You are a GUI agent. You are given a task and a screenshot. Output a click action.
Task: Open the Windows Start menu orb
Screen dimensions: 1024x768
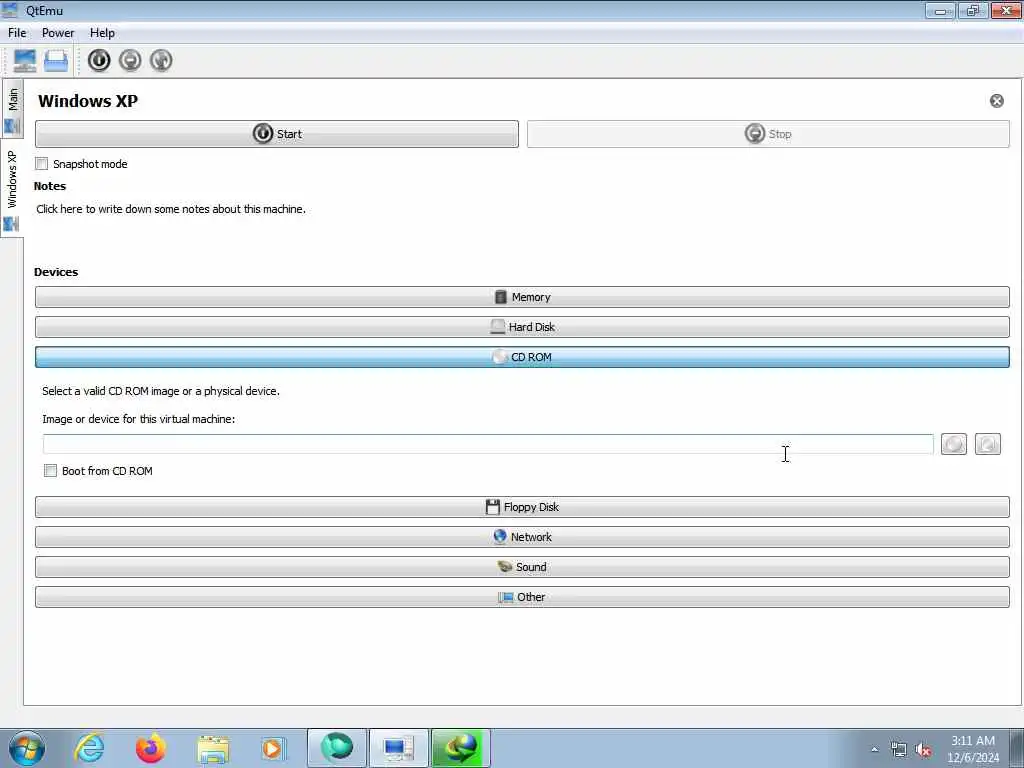(27, 748)
